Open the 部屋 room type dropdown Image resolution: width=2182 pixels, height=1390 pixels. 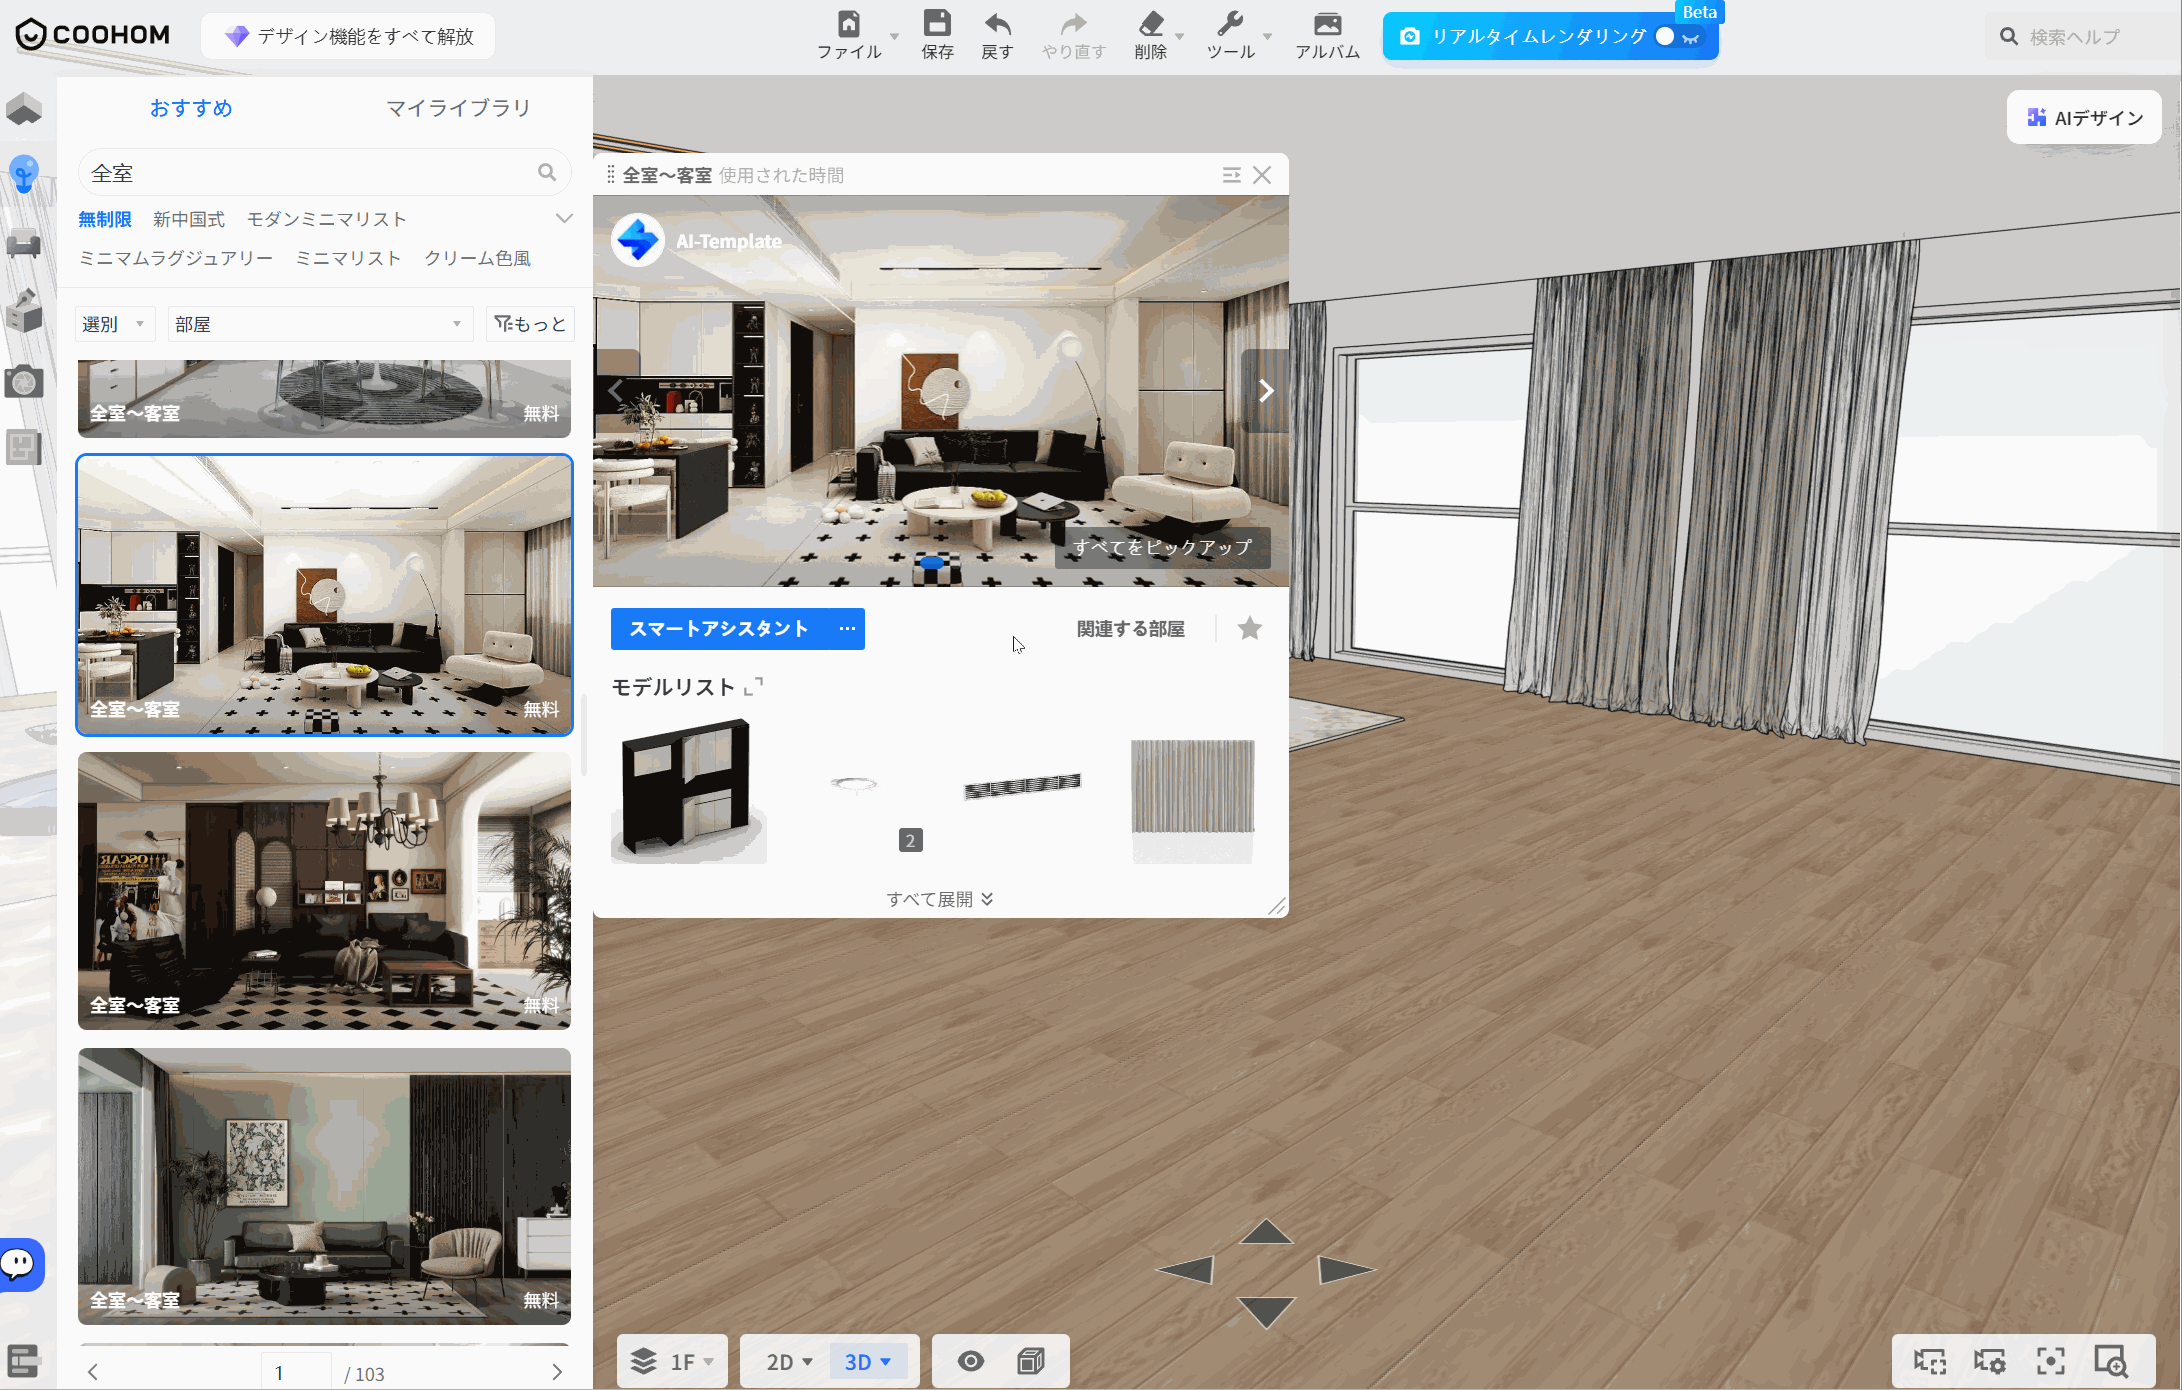320,324
